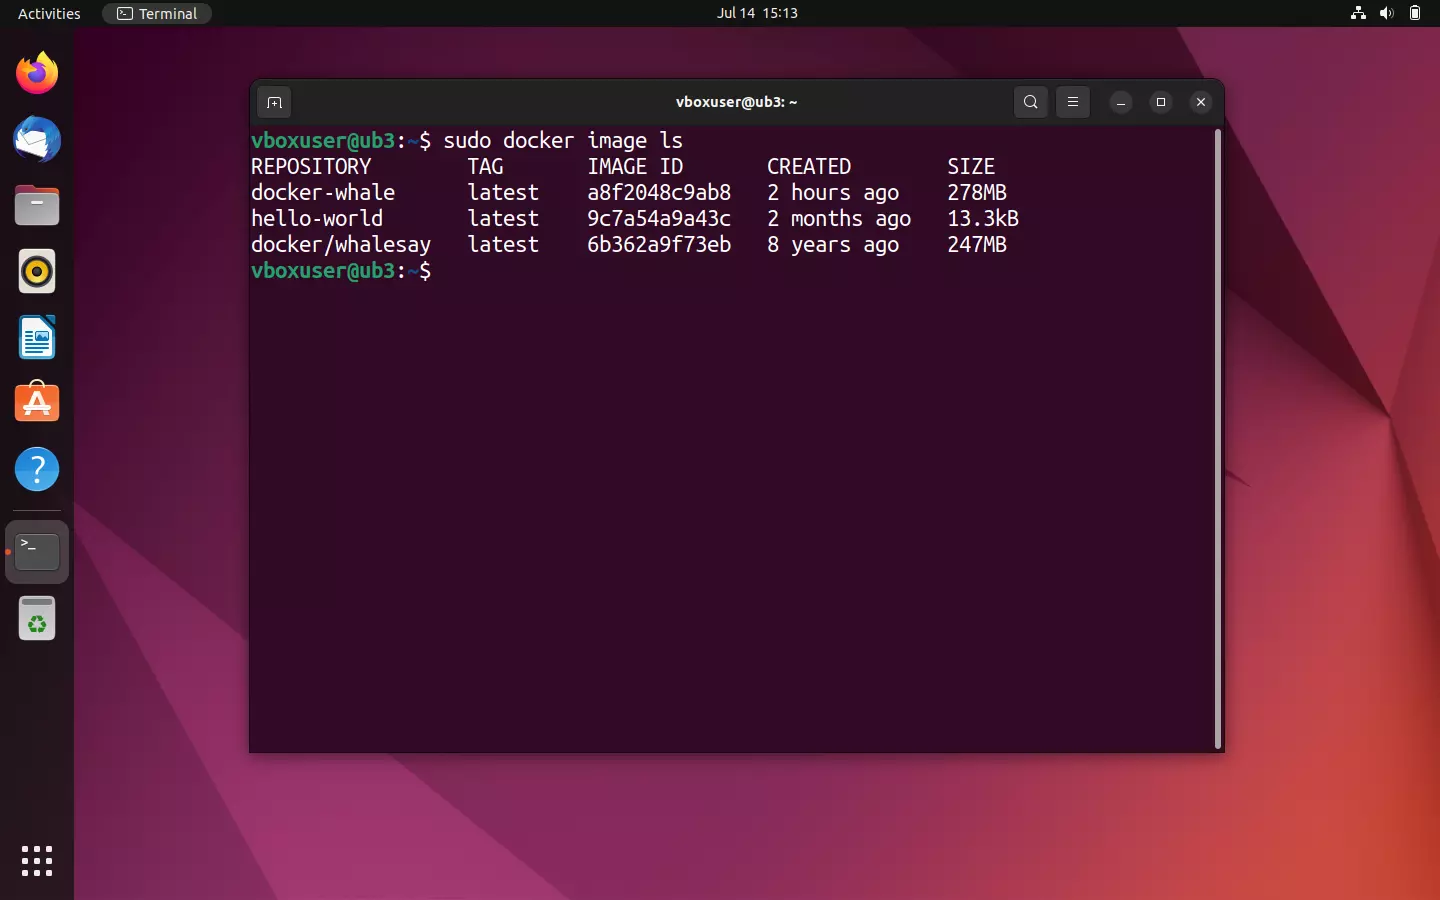Click the battery indicator
Image resolution: width=1440 pixels, height=900 pixels.
(1415, 13)
